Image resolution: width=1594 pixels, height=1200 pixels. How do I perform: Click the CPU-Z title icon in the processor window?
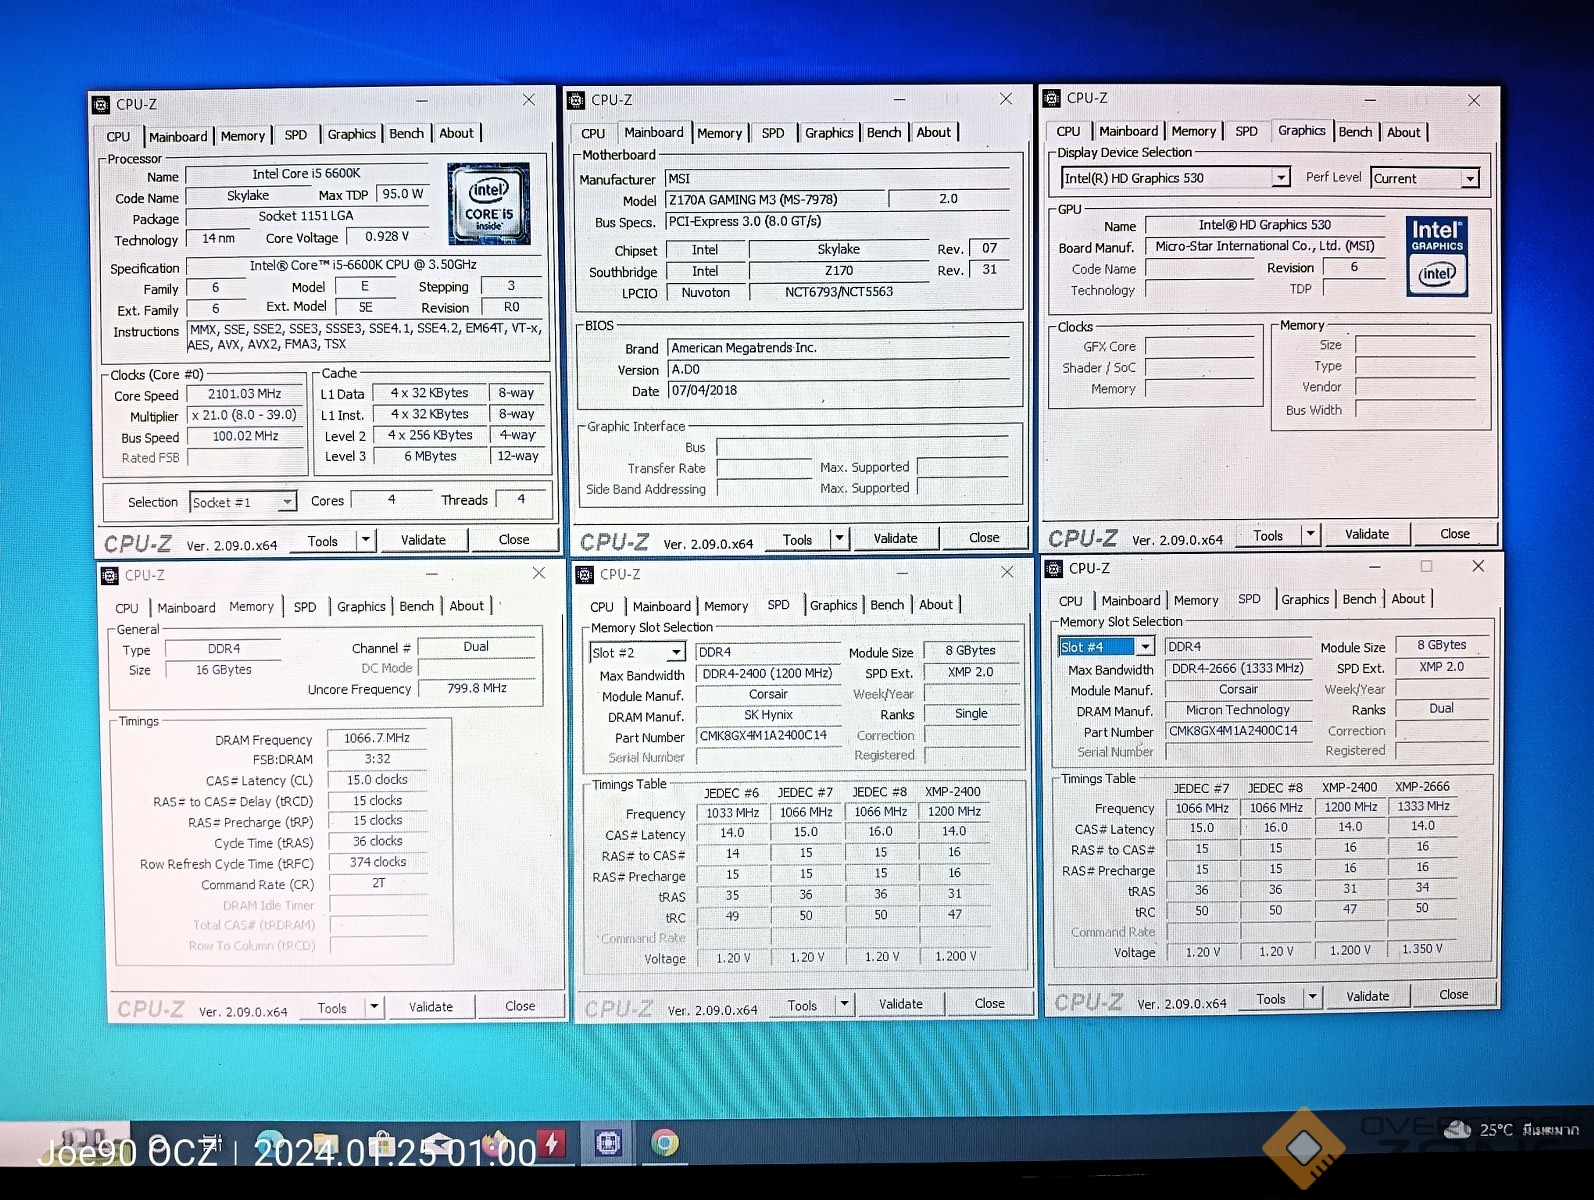(x=101, y=105)
